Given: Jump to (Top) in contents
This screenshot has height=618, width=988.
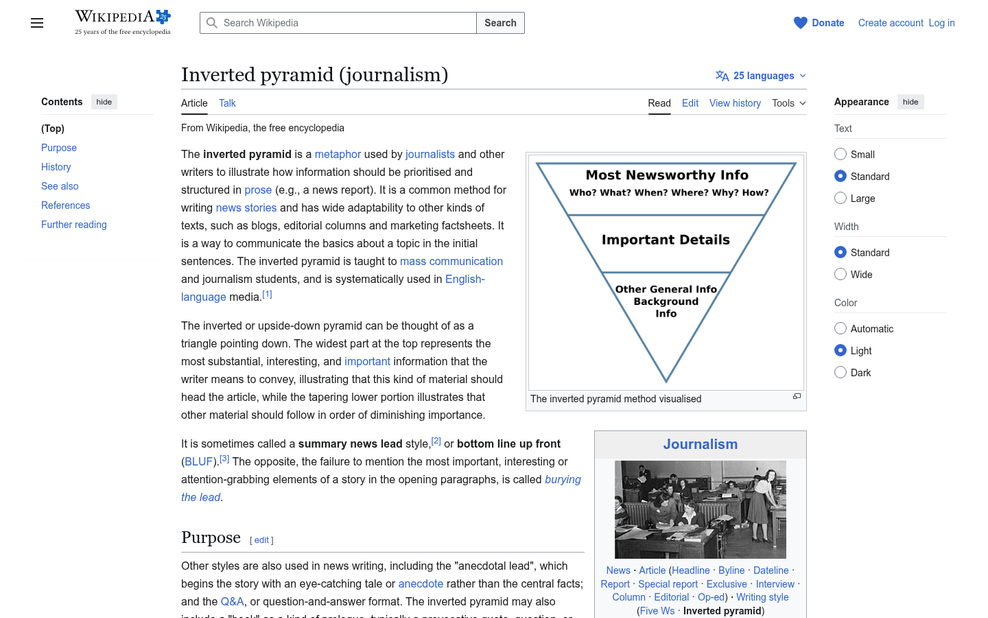Looking at the screenshot, I should 53,129.
